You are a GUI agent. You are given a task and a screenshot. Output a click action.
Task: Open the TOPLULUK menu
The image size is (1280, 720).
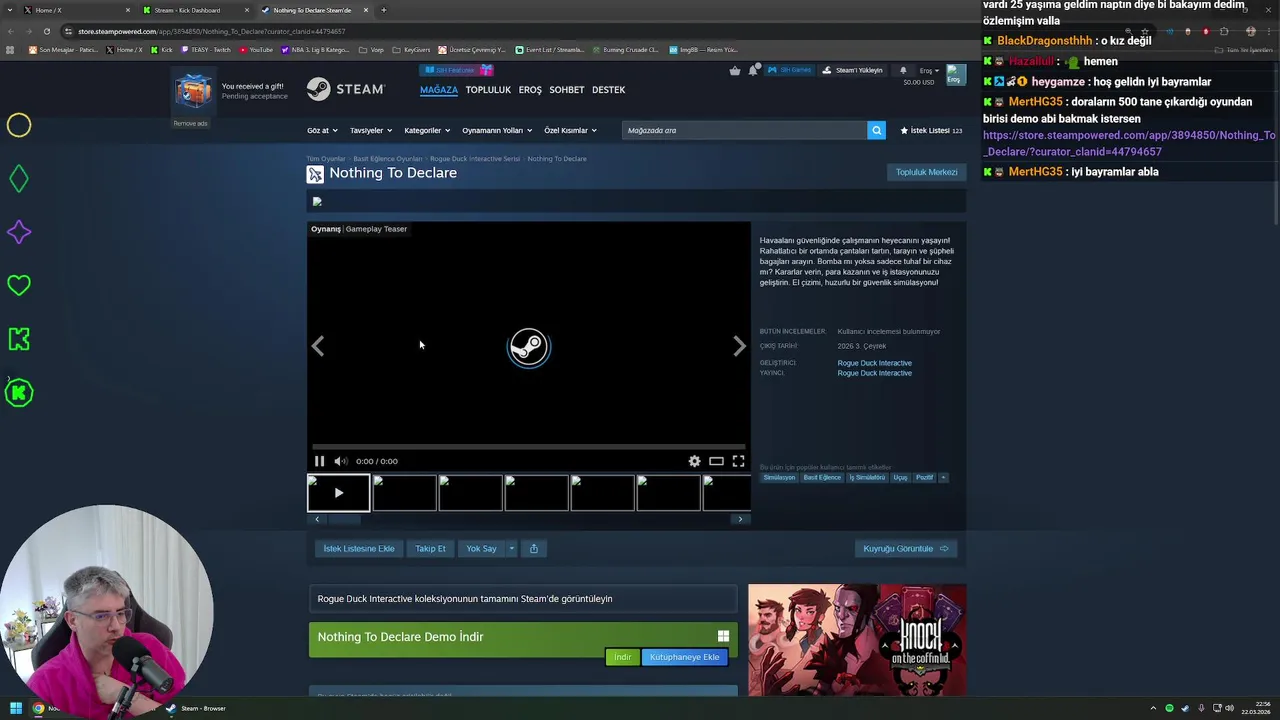tap(488, 90)
